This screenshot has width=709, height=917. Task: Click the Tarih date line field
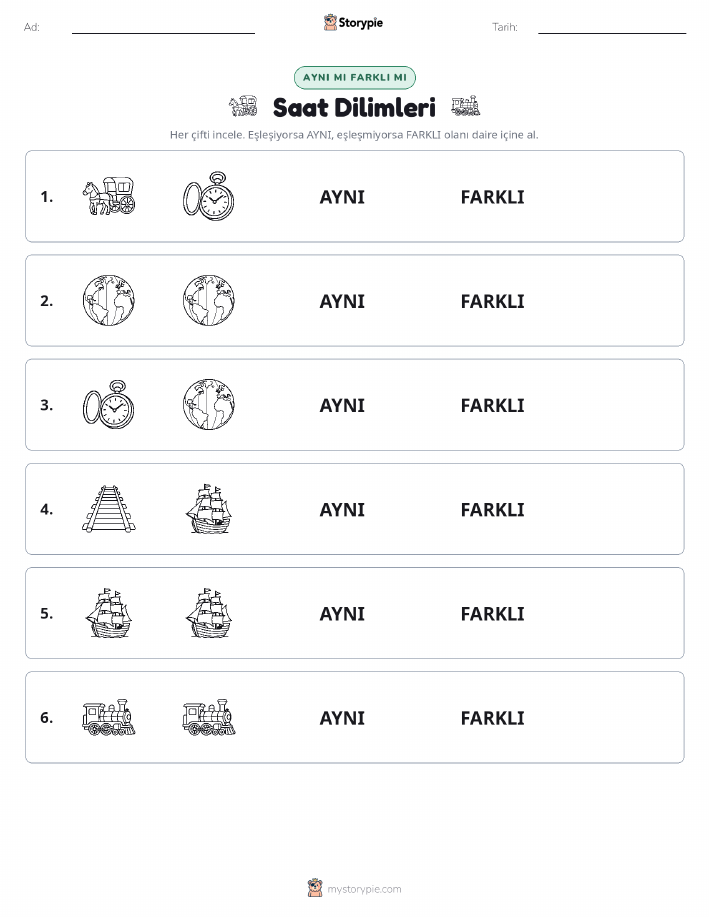click(x=612, y=27)
